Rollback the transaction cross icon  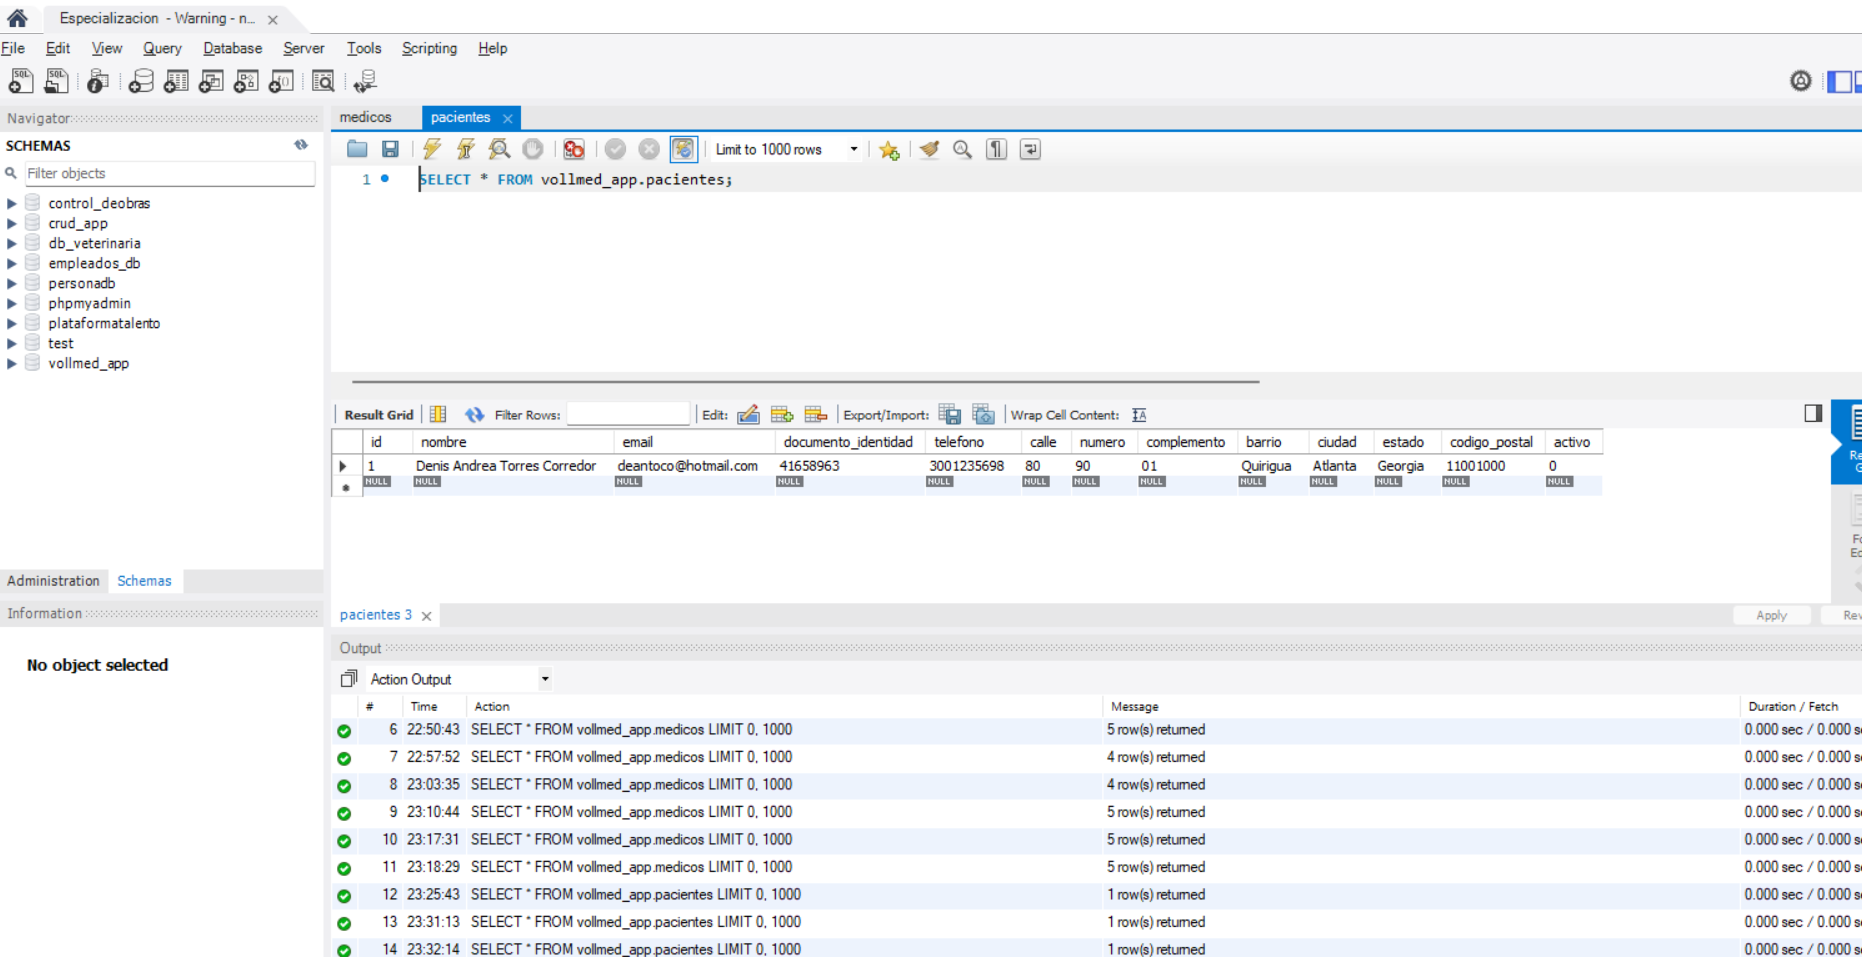point(649,149)
